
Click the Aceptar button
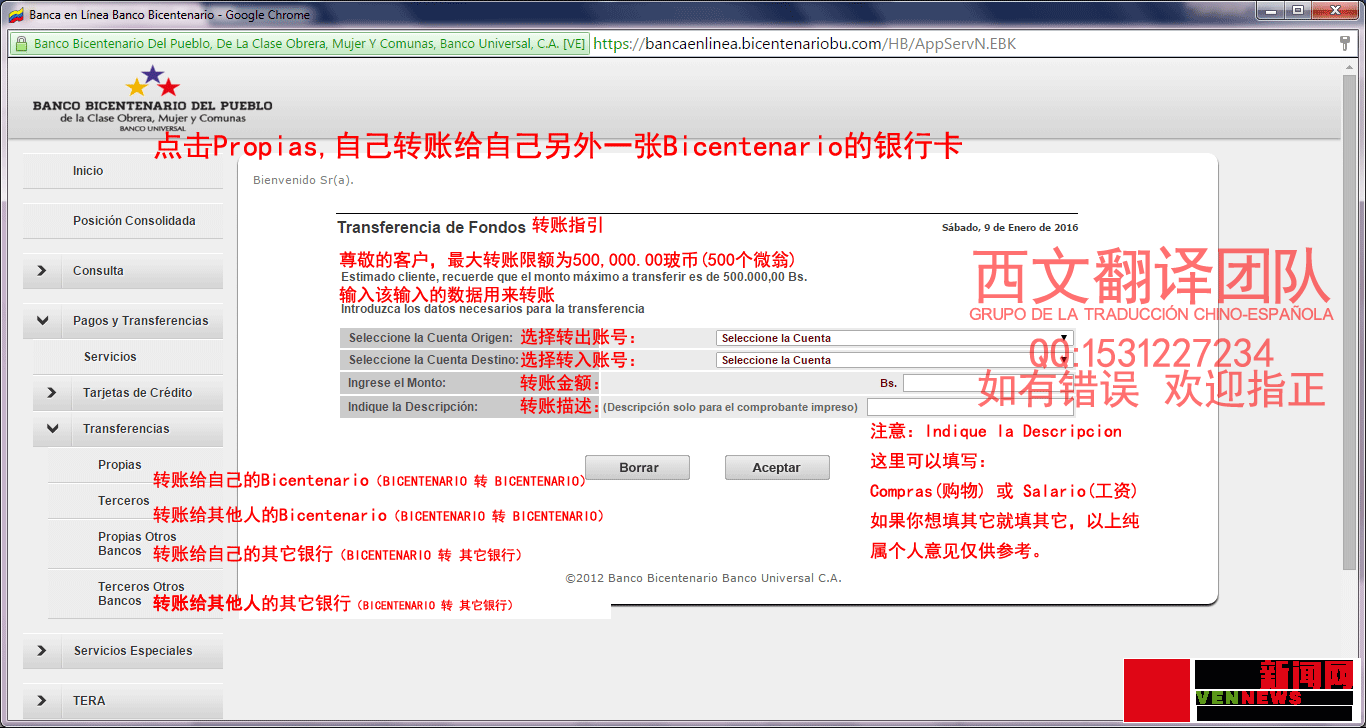tap(777, 467)
